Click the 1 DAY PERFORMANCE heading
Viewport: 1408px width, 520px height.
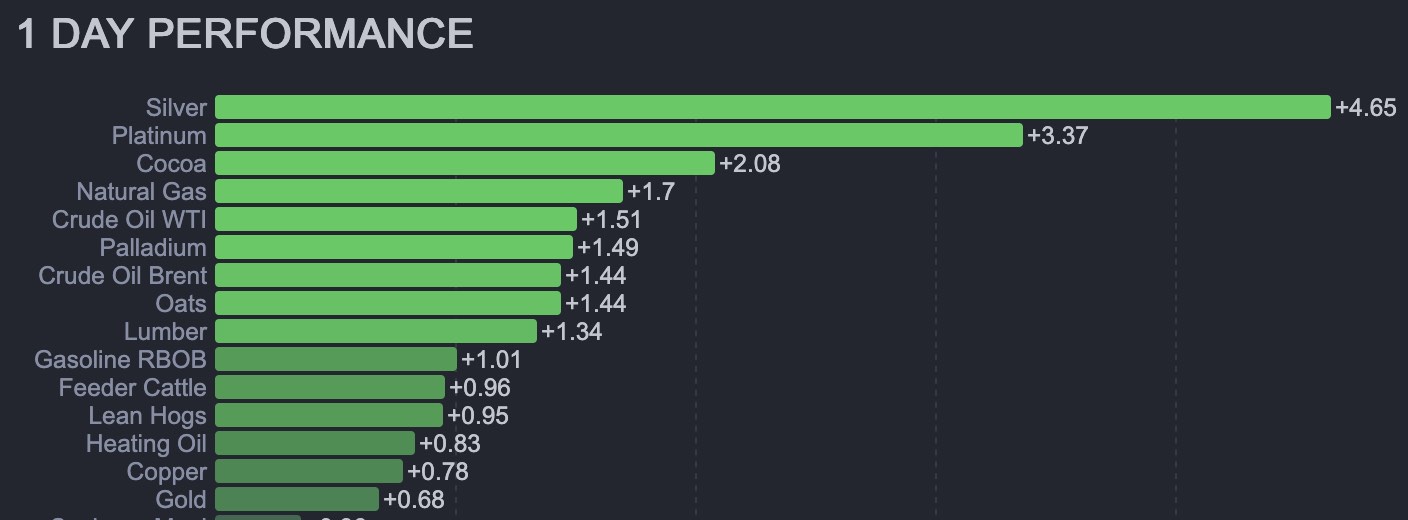pos(245,34)
